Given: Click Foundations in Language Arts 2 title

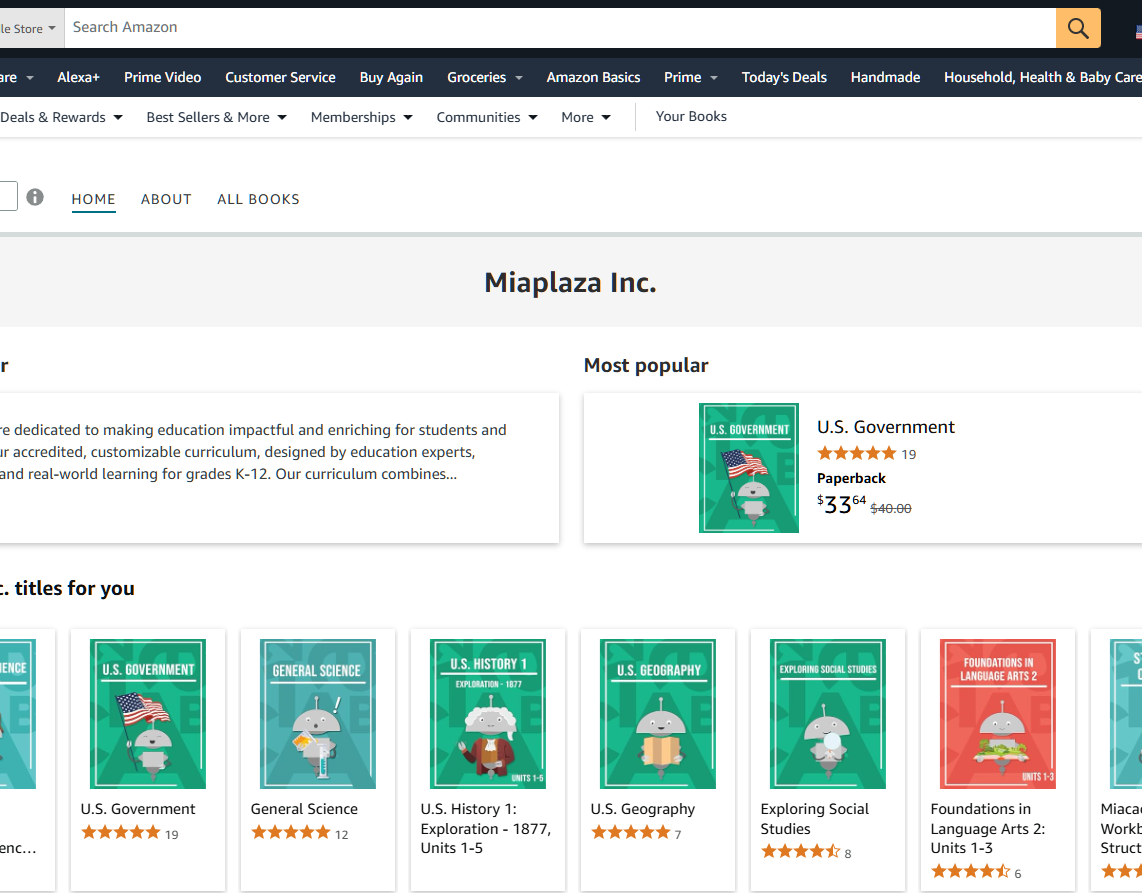Looking at the screenshot, I should [988, 829].
